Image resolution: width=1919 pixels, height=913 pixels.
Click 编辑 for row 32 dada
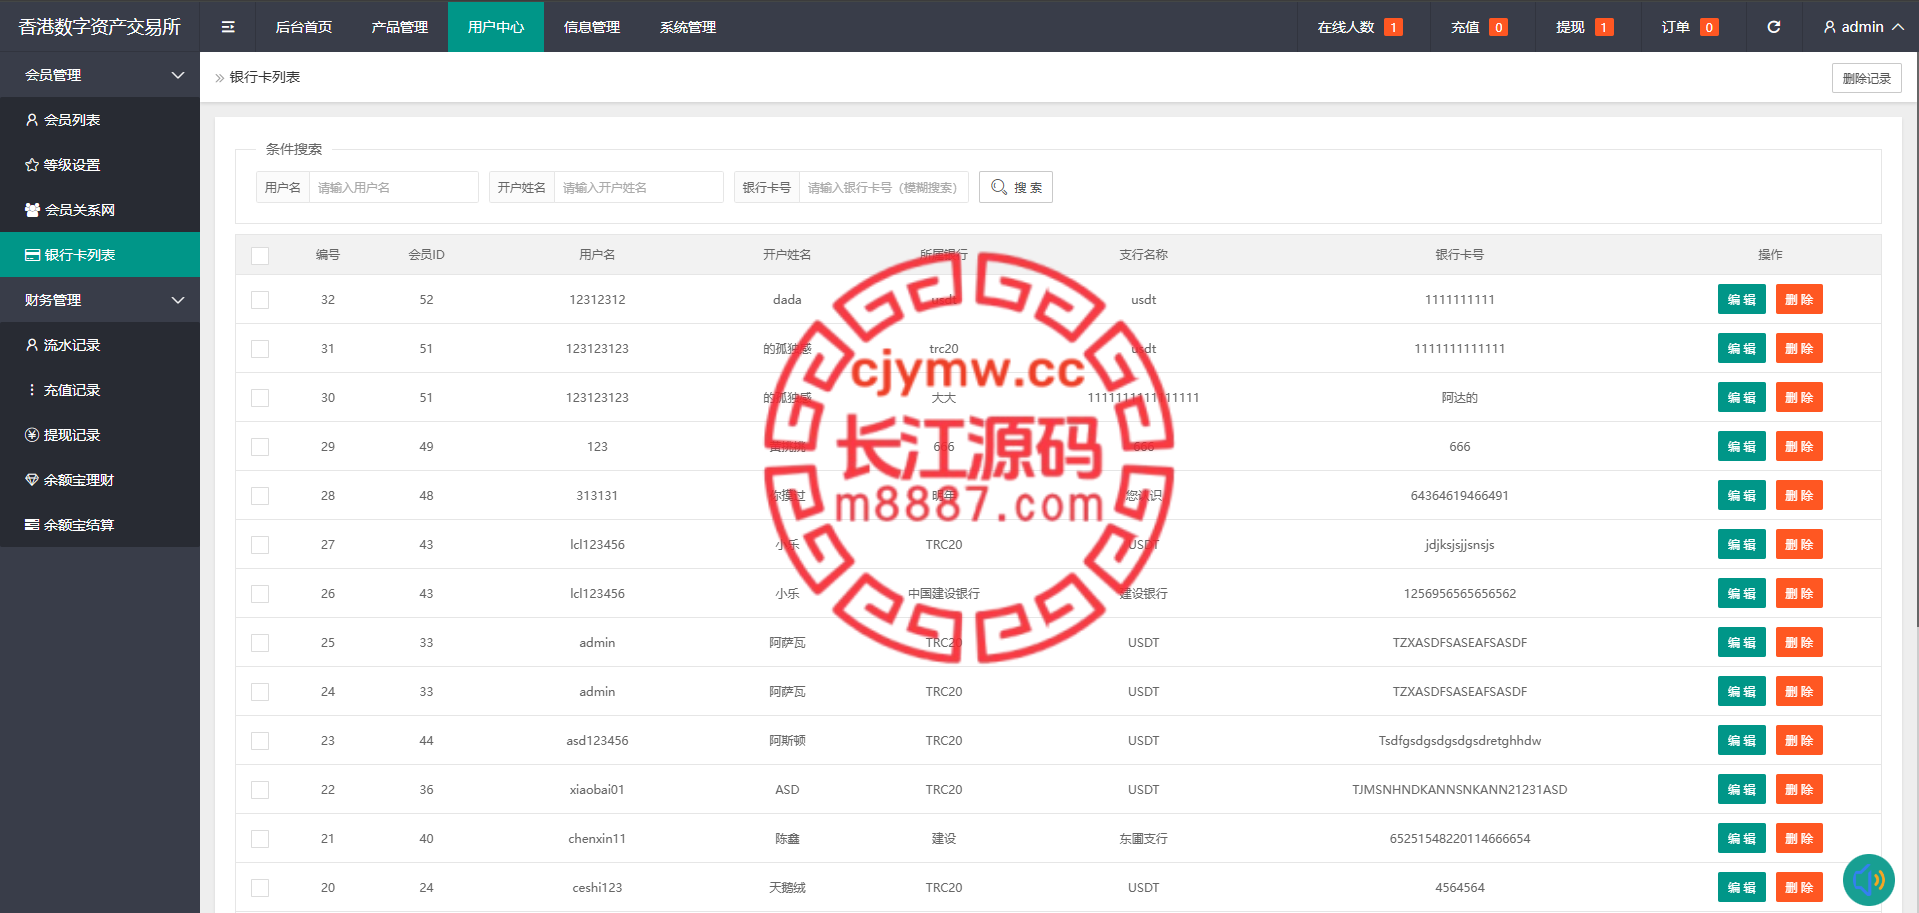[1742, 300]
